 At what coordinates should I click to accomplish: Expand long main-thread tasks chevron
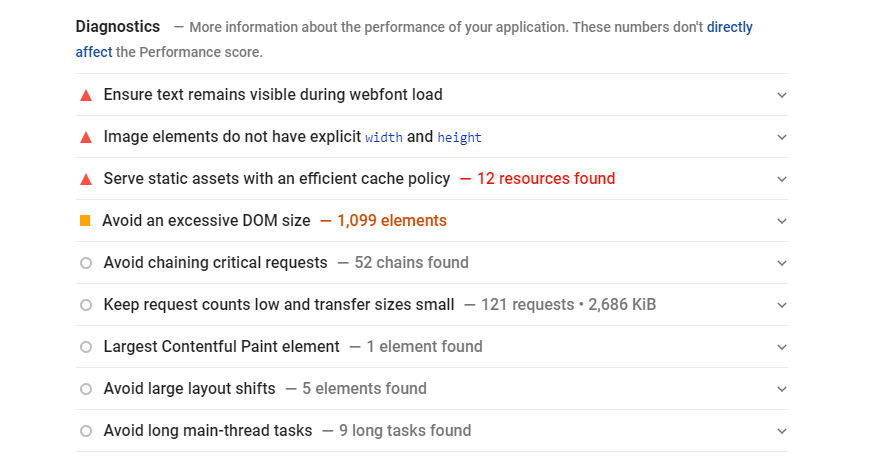(x=782, y=431)
